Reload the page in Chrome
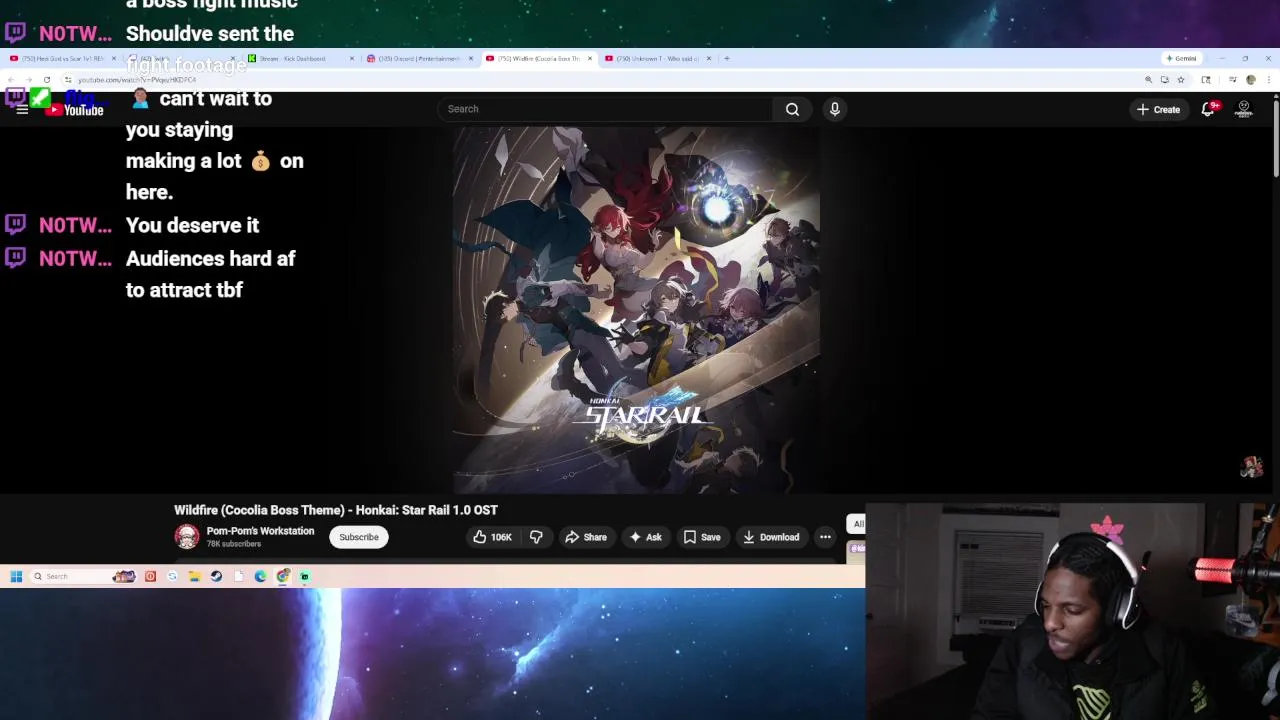The image size is (1280, 720). pos(46,79)
